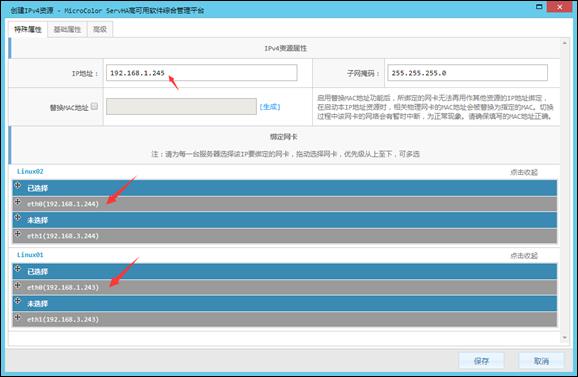Click the IPv4资源属性 section title
Screen dimensions: 578x377
(x=285, y=48)
